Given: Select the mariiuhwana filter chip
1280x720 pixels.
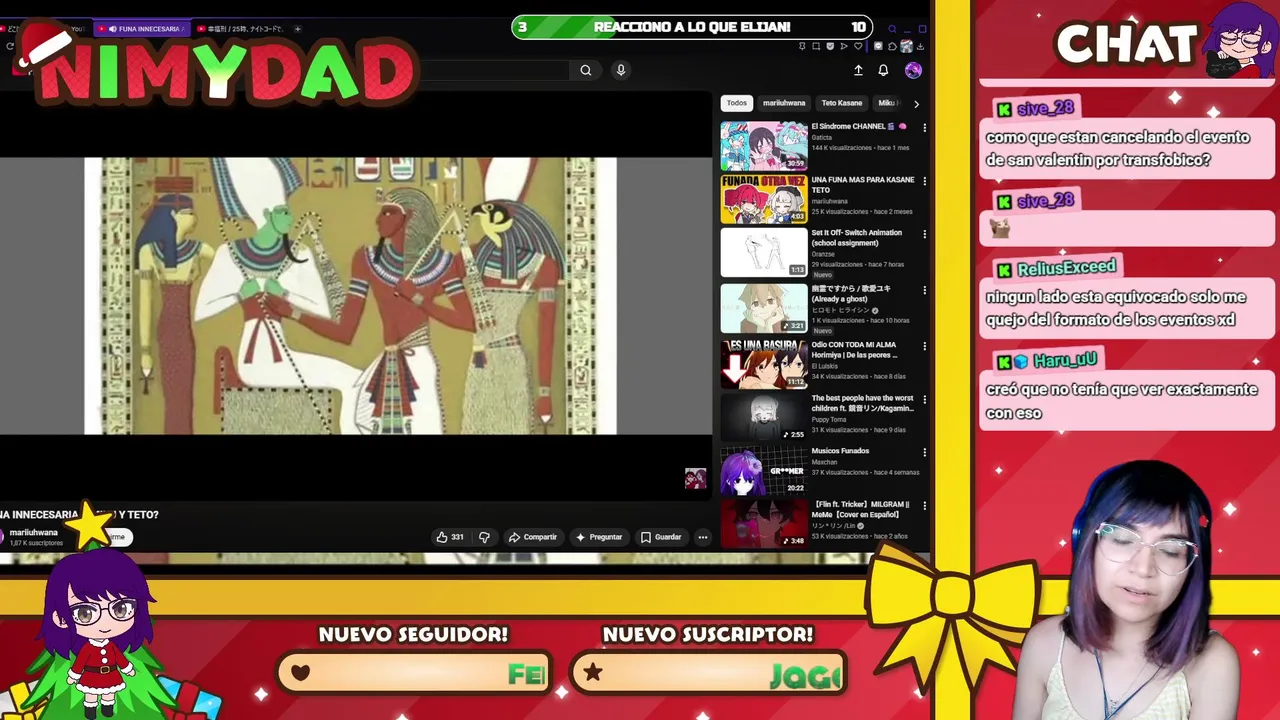Looking at the screenshot, I should coord(784,103).
